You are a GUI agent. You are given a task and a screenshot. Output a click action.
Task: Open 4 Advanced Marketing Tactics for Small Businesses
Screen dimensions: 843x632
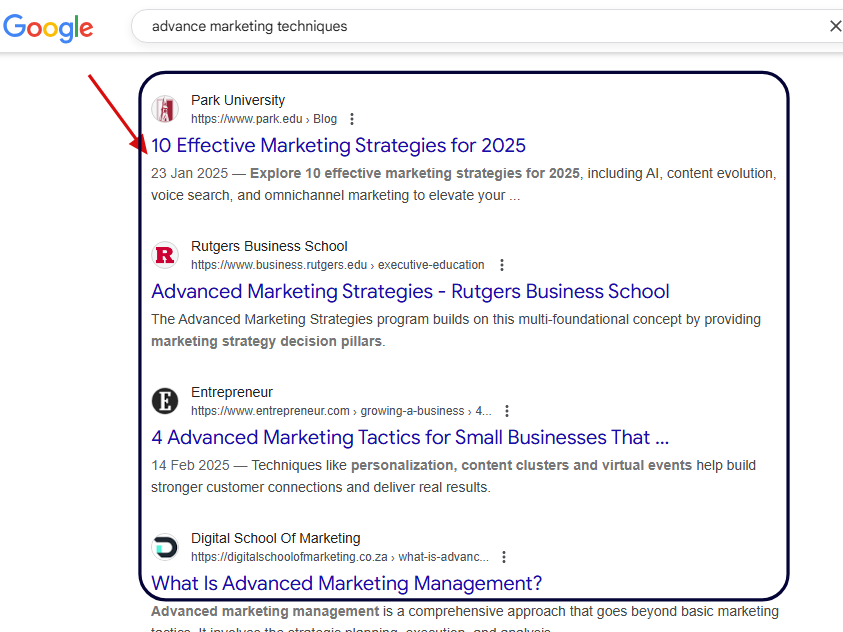(x=410, y=437)
